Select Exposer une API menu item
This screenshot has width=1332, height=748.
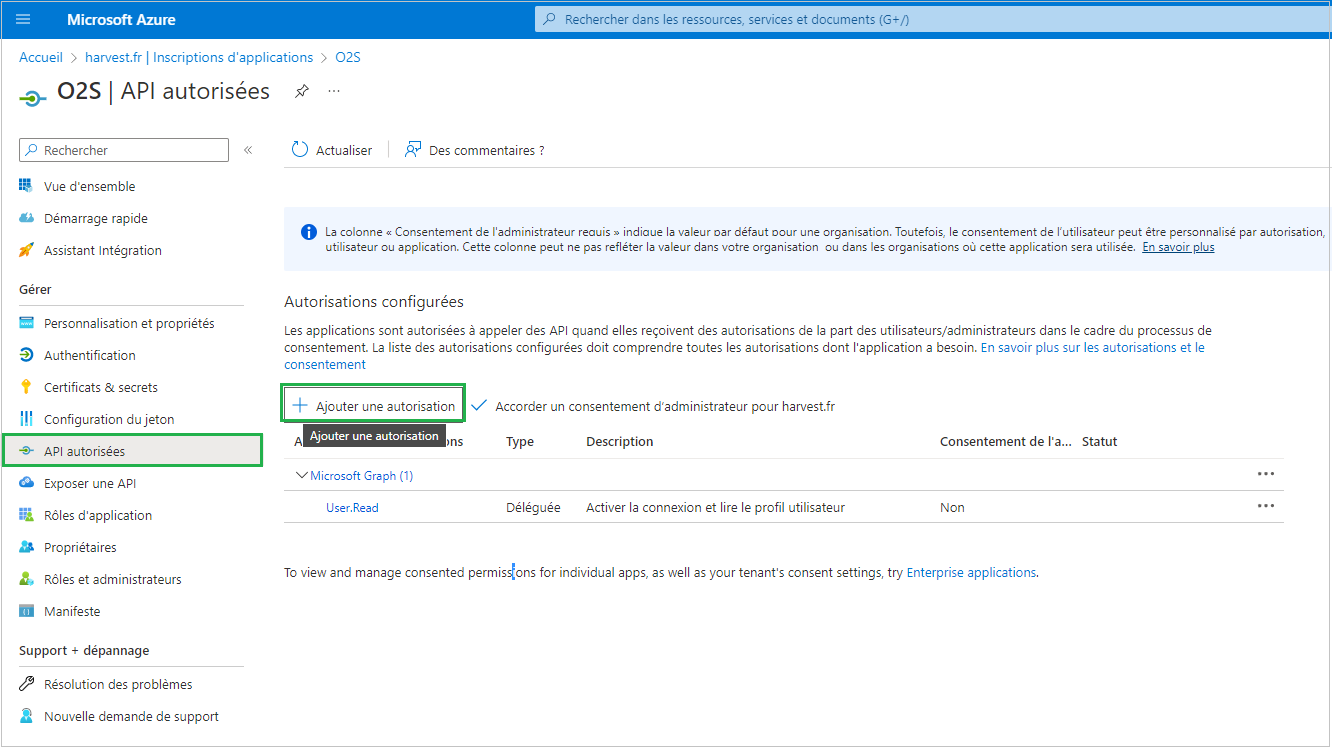89,483
